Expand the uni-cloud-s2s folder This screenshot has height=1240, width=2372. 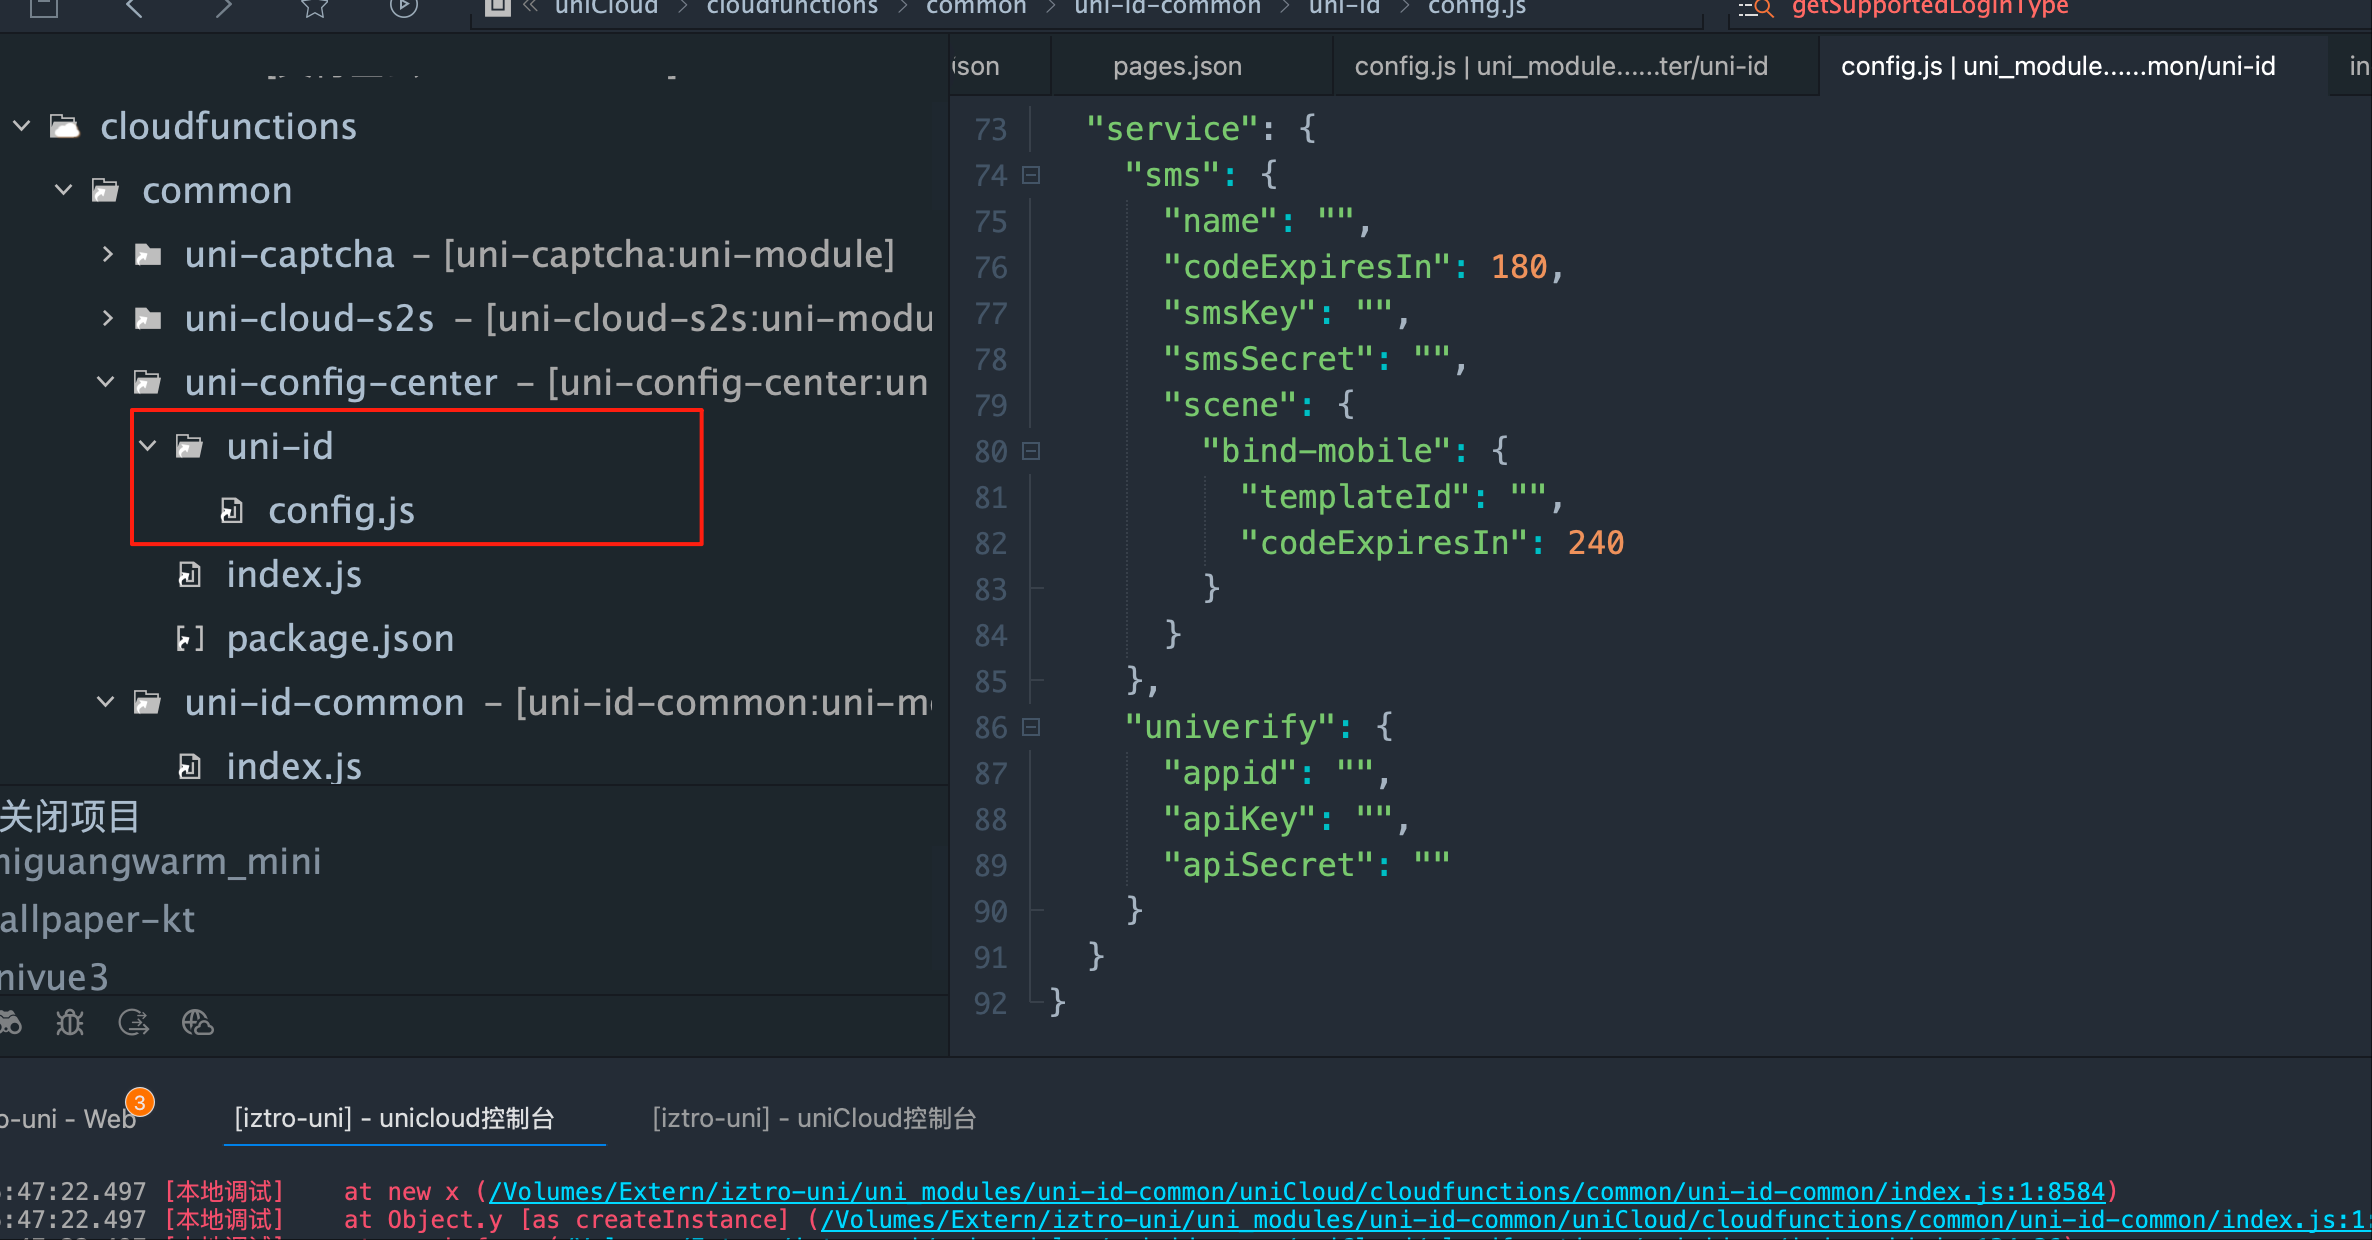tap(107, 319)
